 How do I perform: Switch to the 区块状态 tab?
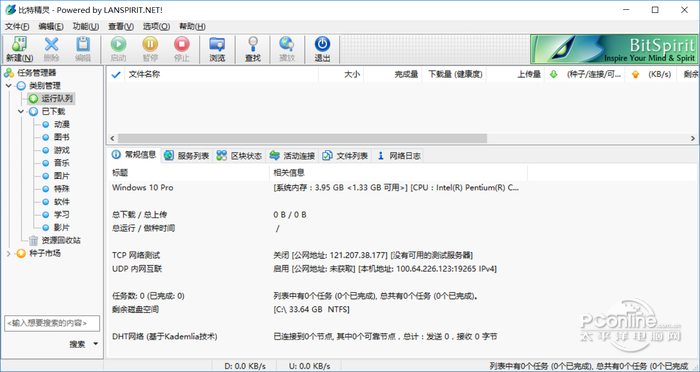point(239,155)
